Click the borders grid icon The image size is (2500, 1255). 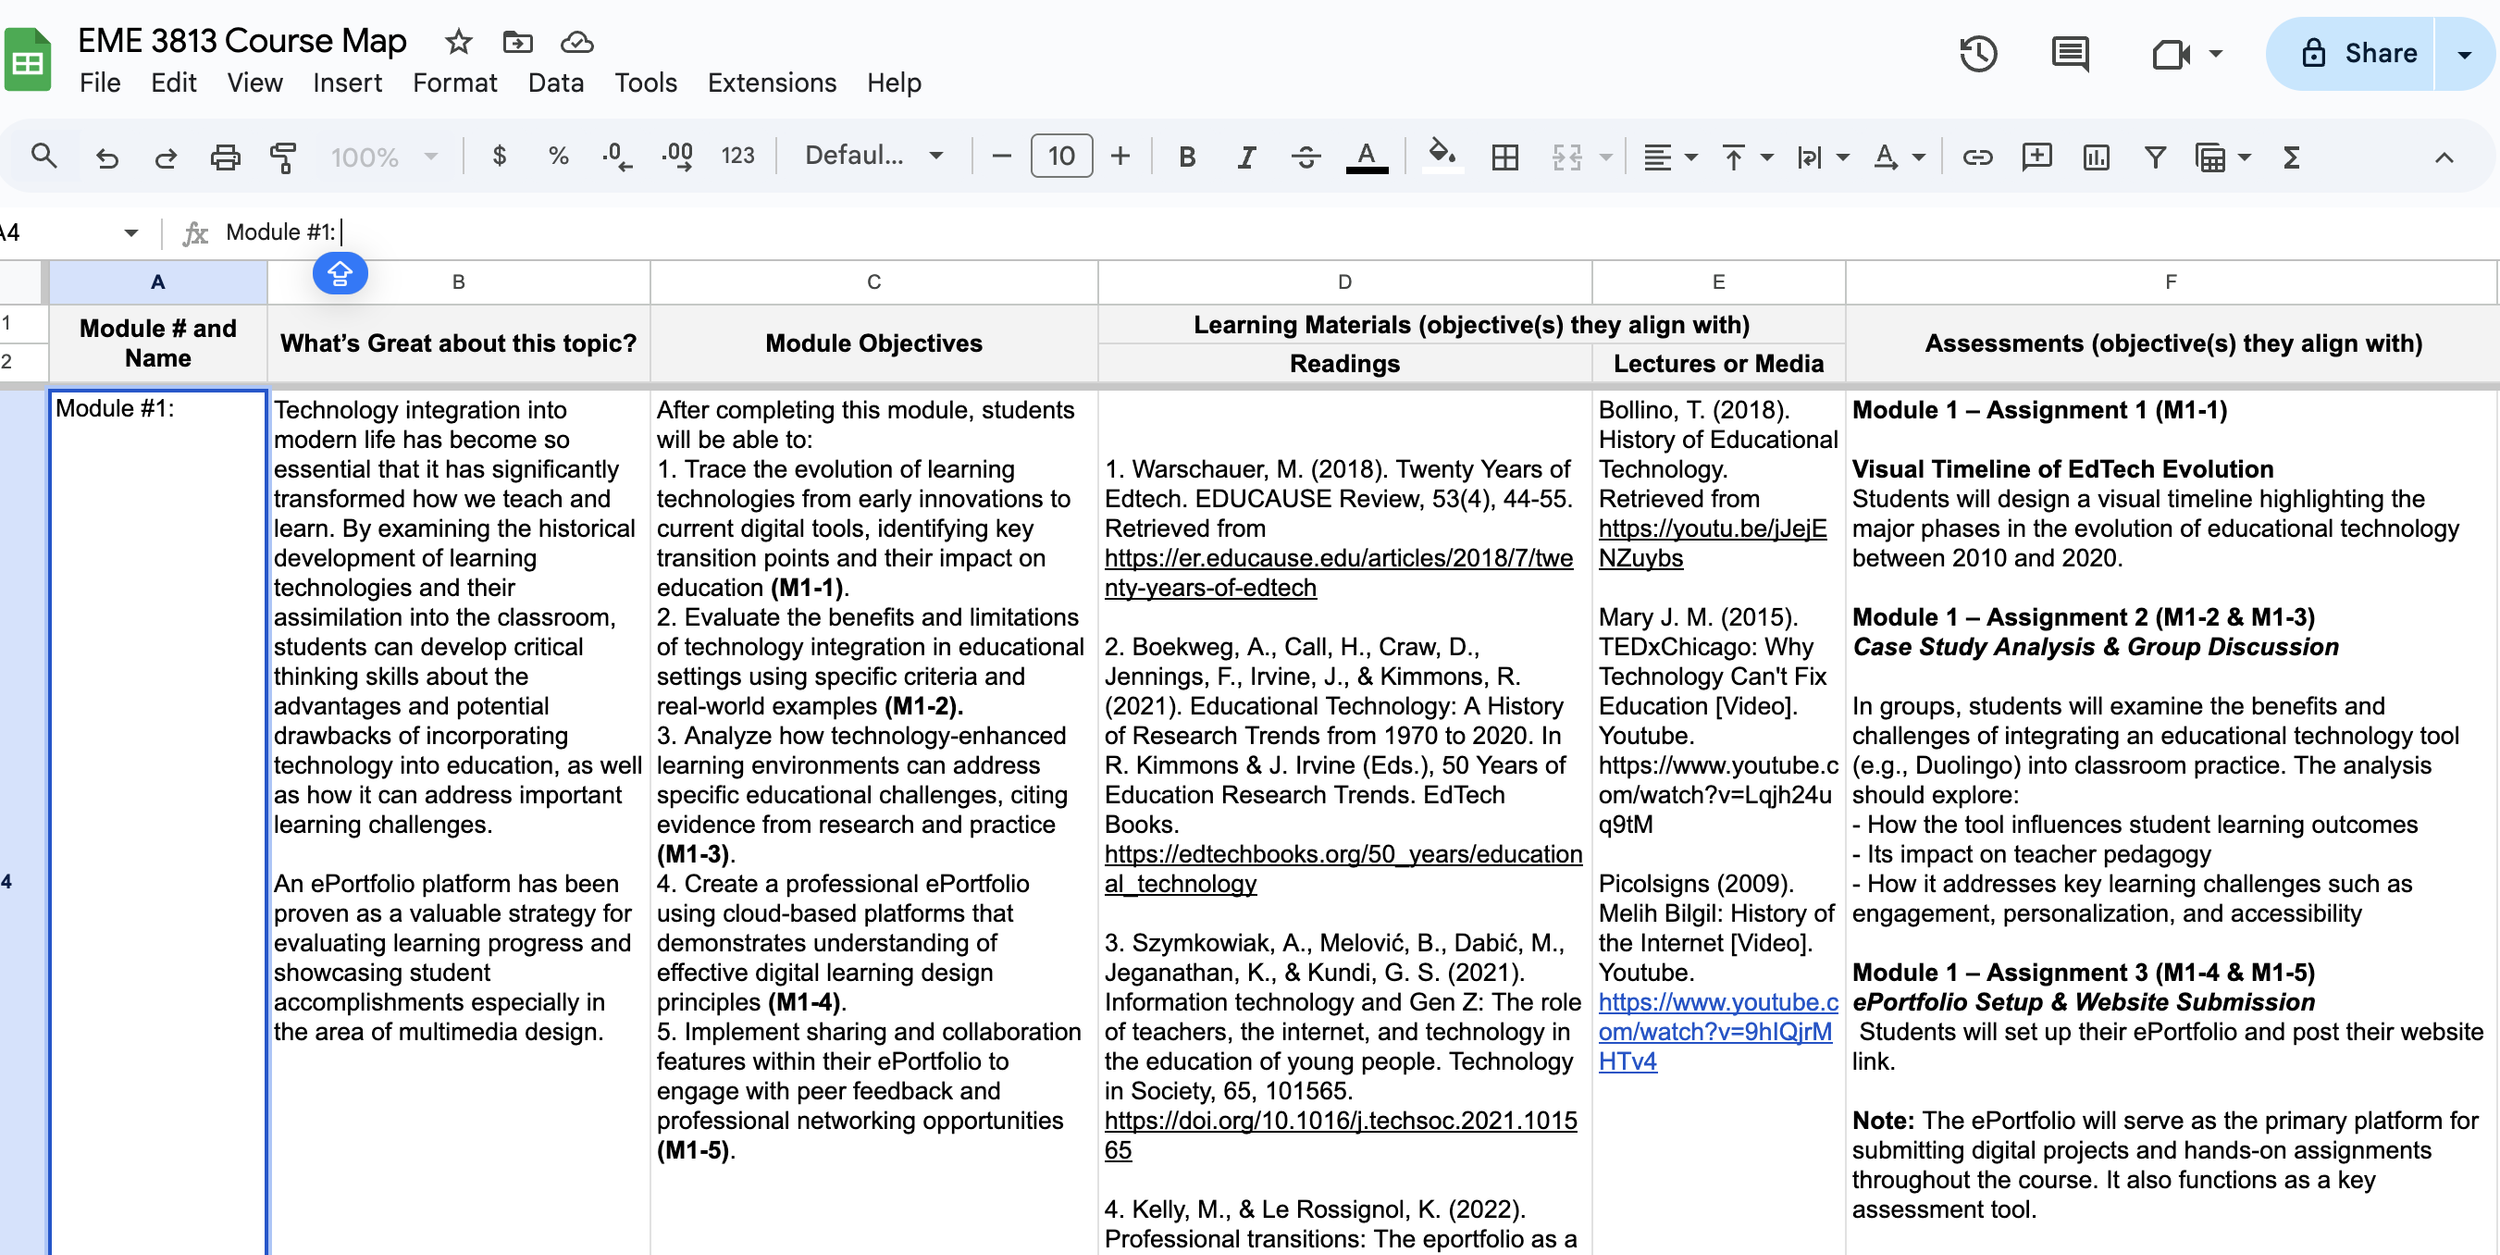tap(1504, 157)
